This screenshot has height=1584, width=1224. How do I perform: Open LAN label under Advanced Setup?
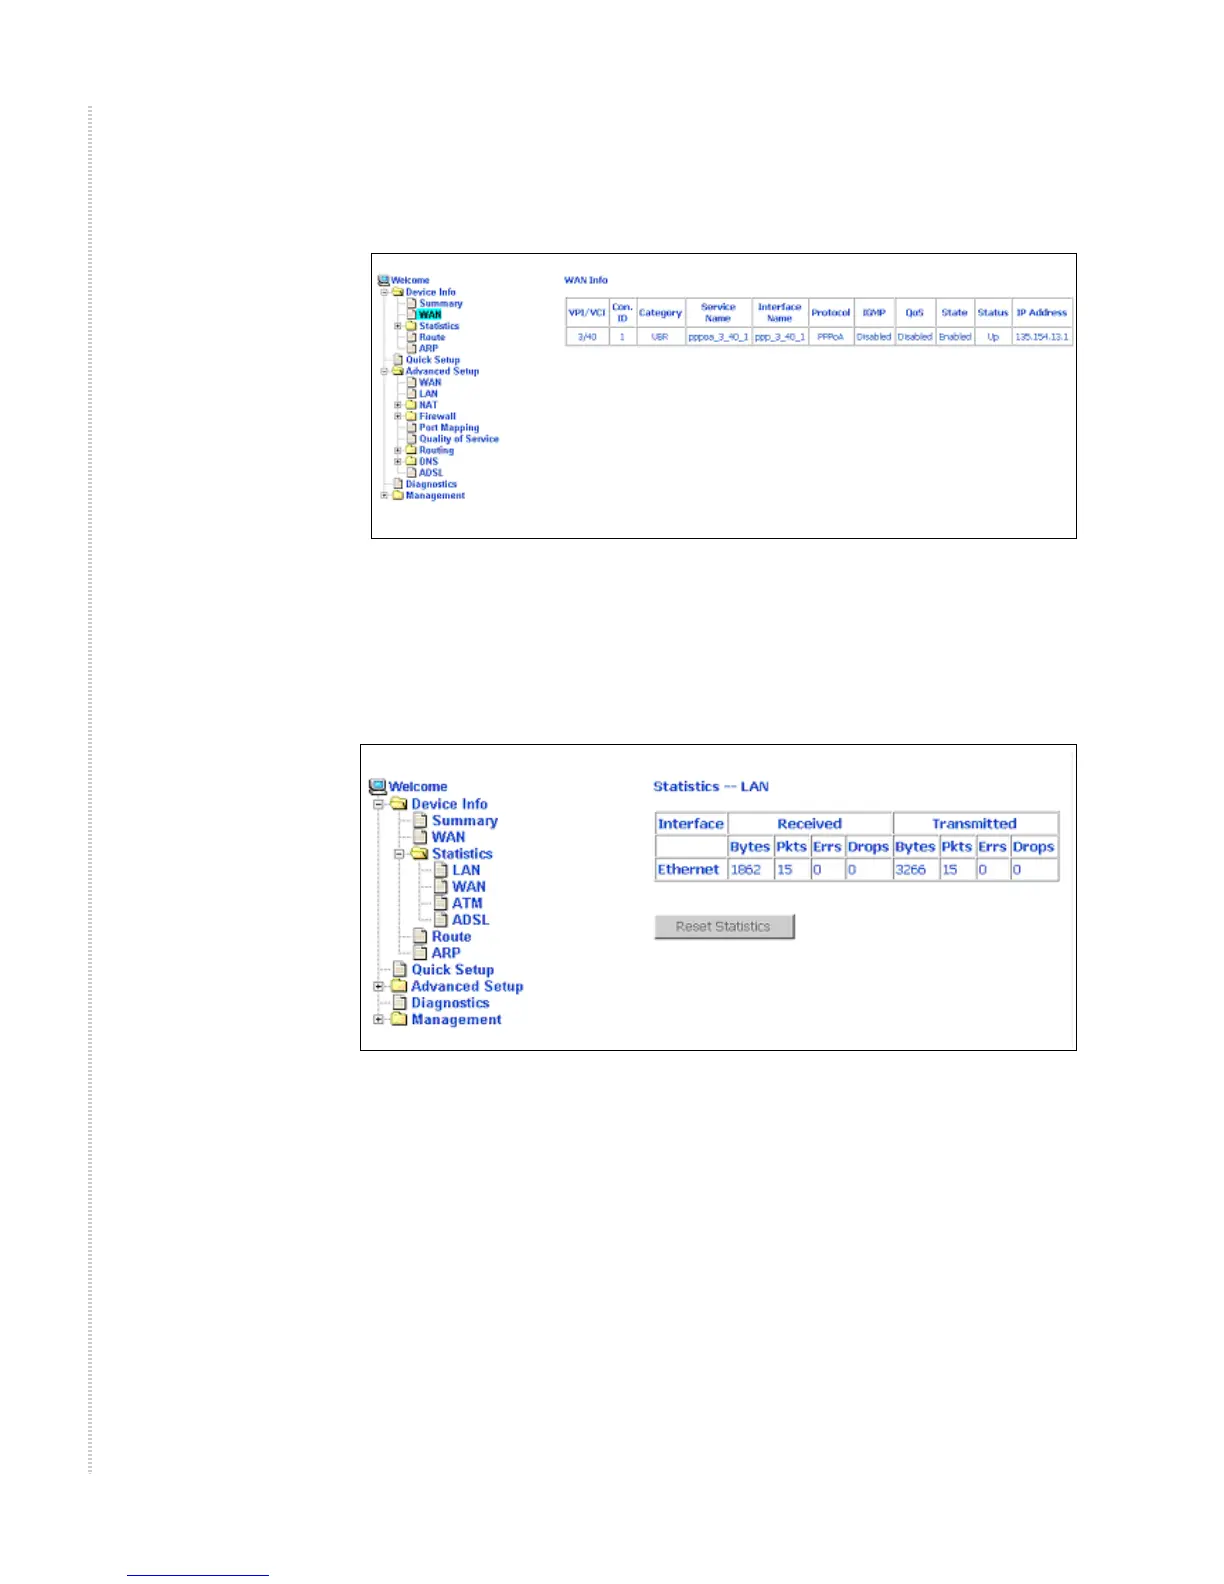[x=428, y=394]
